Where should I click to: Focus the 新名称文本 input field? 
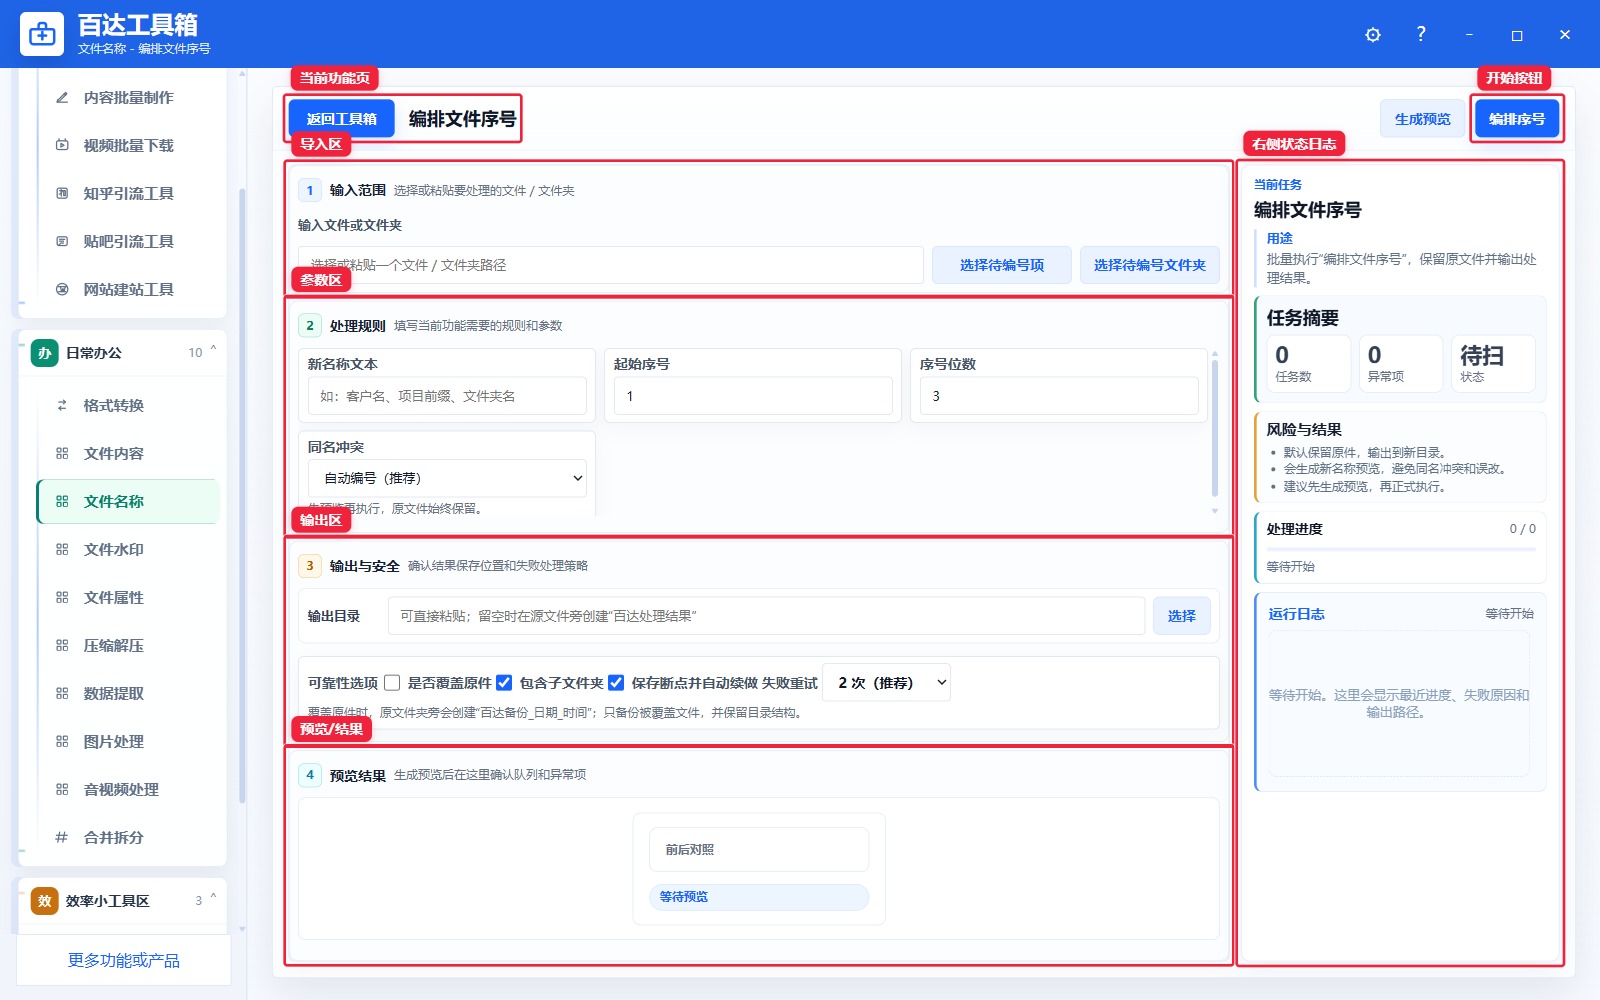point(447,396)
